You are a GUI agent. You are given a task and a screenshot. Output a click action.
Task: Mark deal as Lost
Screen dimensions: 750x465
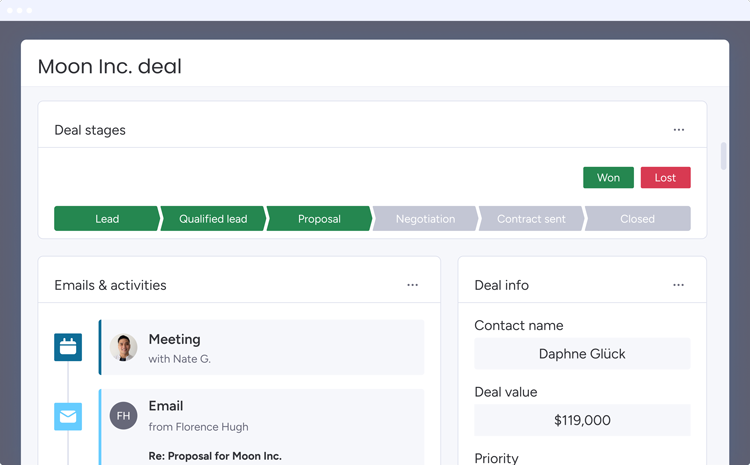pyautogui.click(x=665, y=177)
